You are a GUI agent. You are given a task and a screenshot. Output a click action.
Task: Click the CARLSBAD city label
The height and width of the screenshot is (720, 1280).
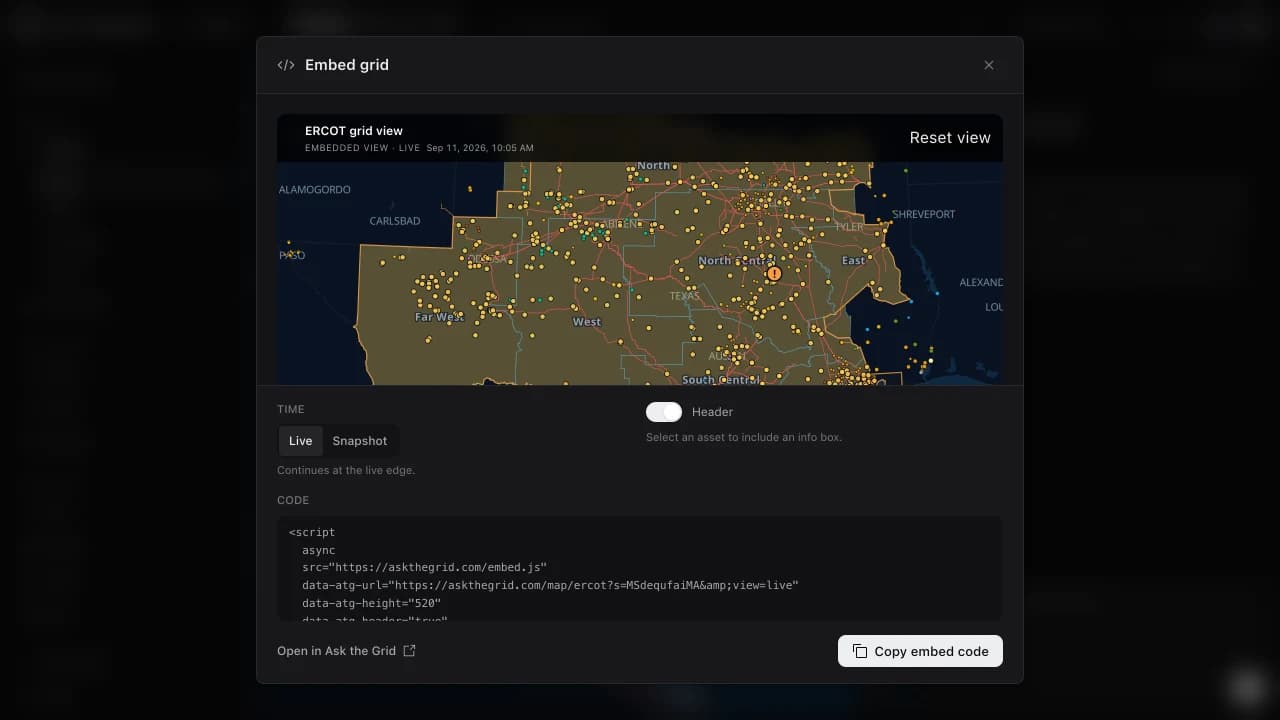click(x=395, y=221)
